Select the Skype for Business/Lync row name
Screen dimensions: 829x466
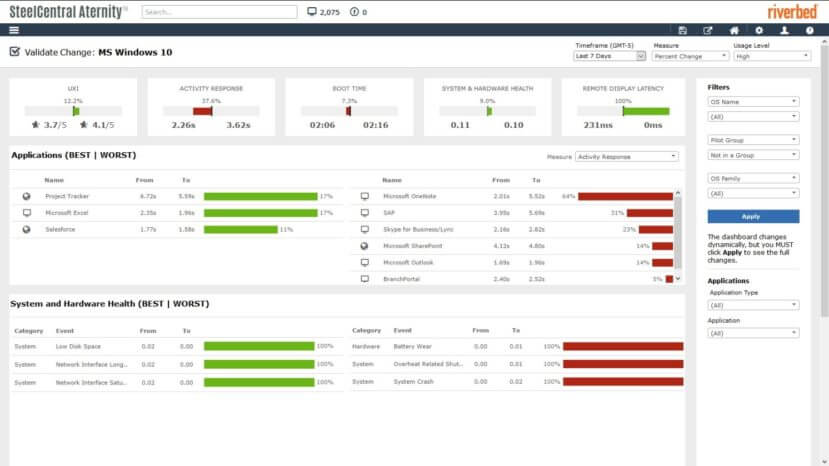[418, 230]
